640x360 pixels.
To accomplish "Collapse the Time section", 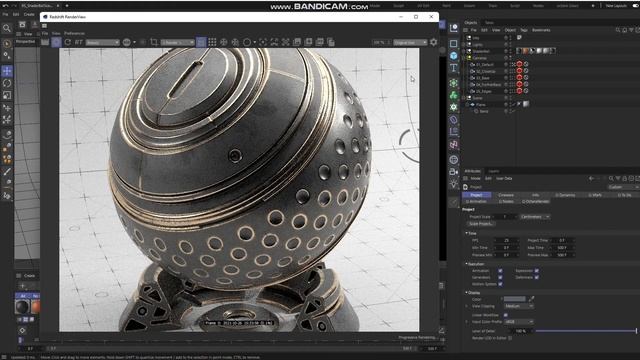I will (x=467, y=233).
